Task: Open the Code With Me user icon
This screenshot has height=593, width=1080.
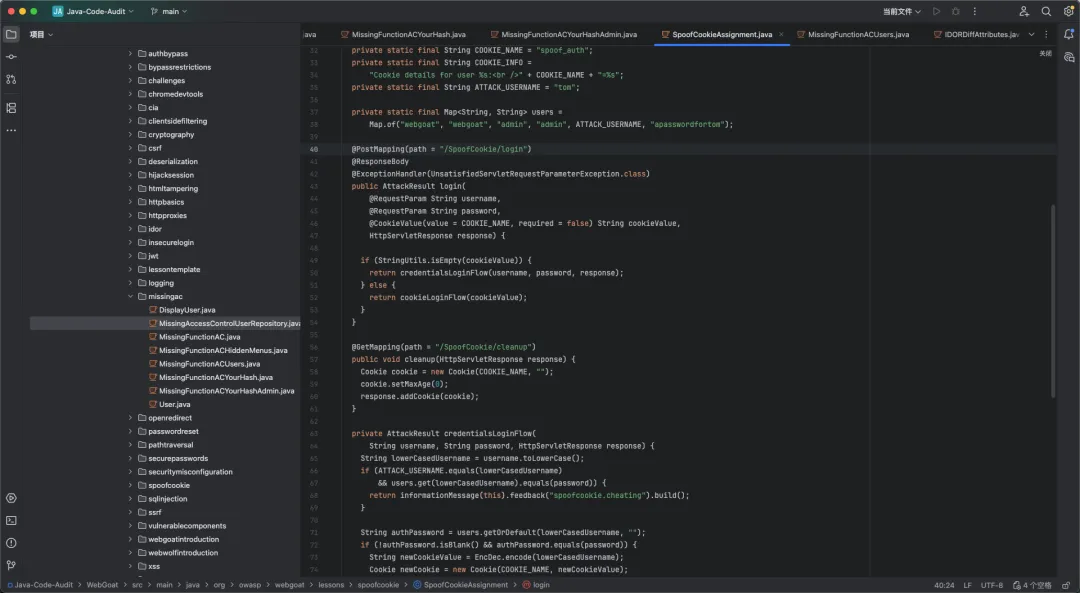Action: point(1024,11)
